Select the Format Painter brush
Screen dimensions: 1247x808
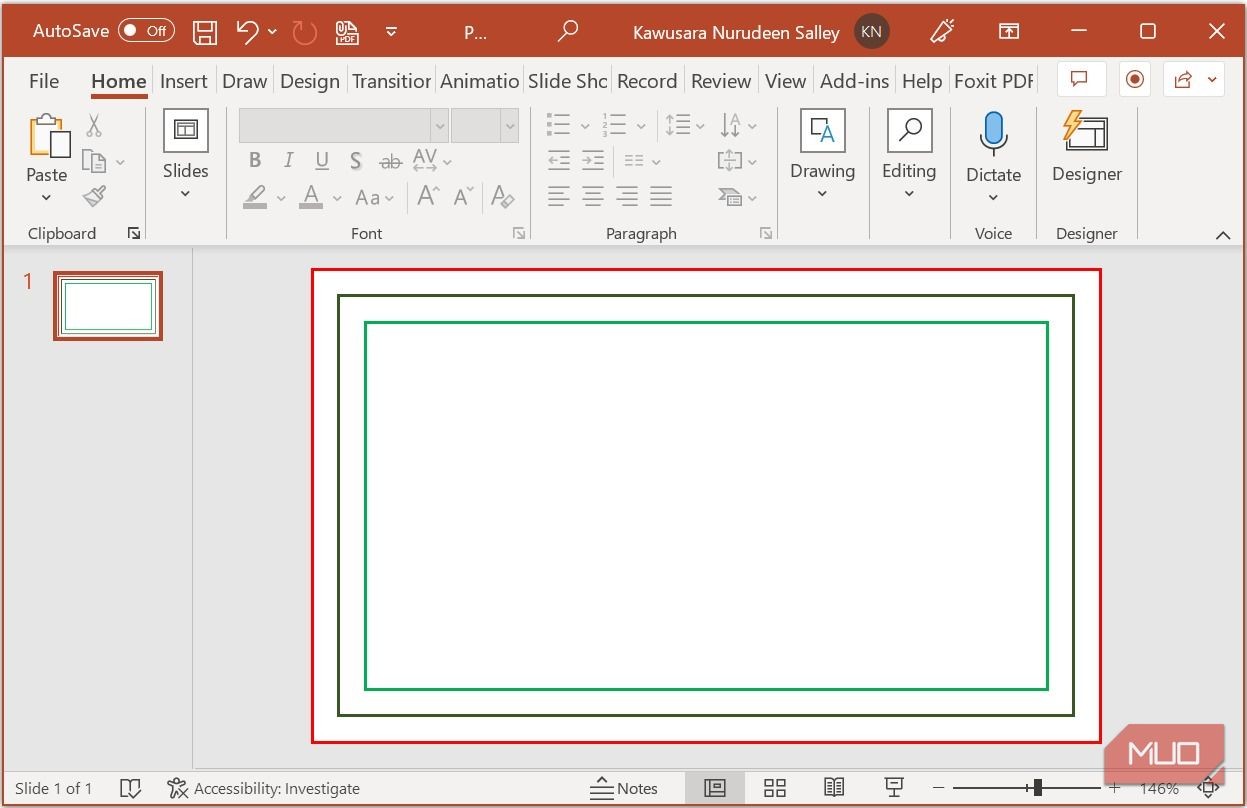tap(95, 196)
